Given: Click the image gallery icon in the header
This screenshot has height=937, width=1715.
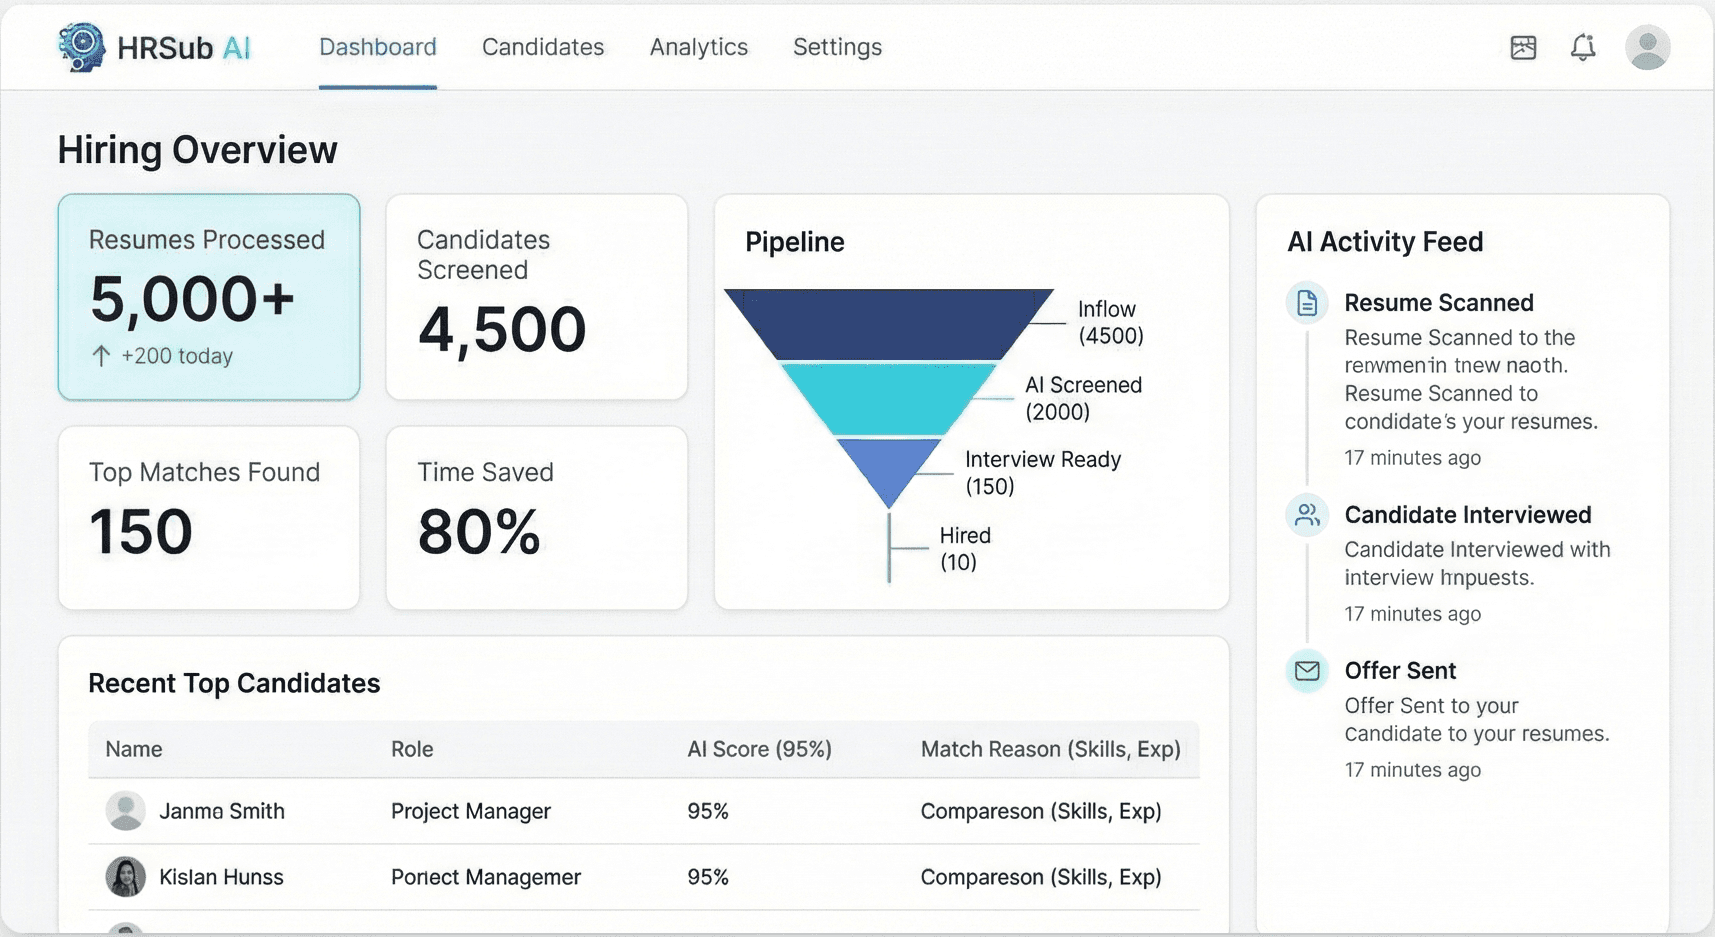Looking at the screenshot, I should pyautogui.click(x=1522, y=47).
